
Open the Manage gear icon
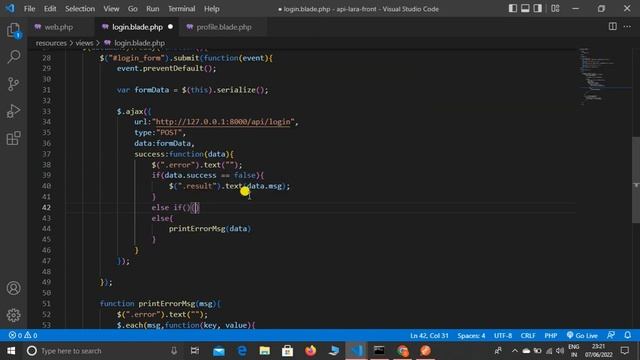point(13,315)
